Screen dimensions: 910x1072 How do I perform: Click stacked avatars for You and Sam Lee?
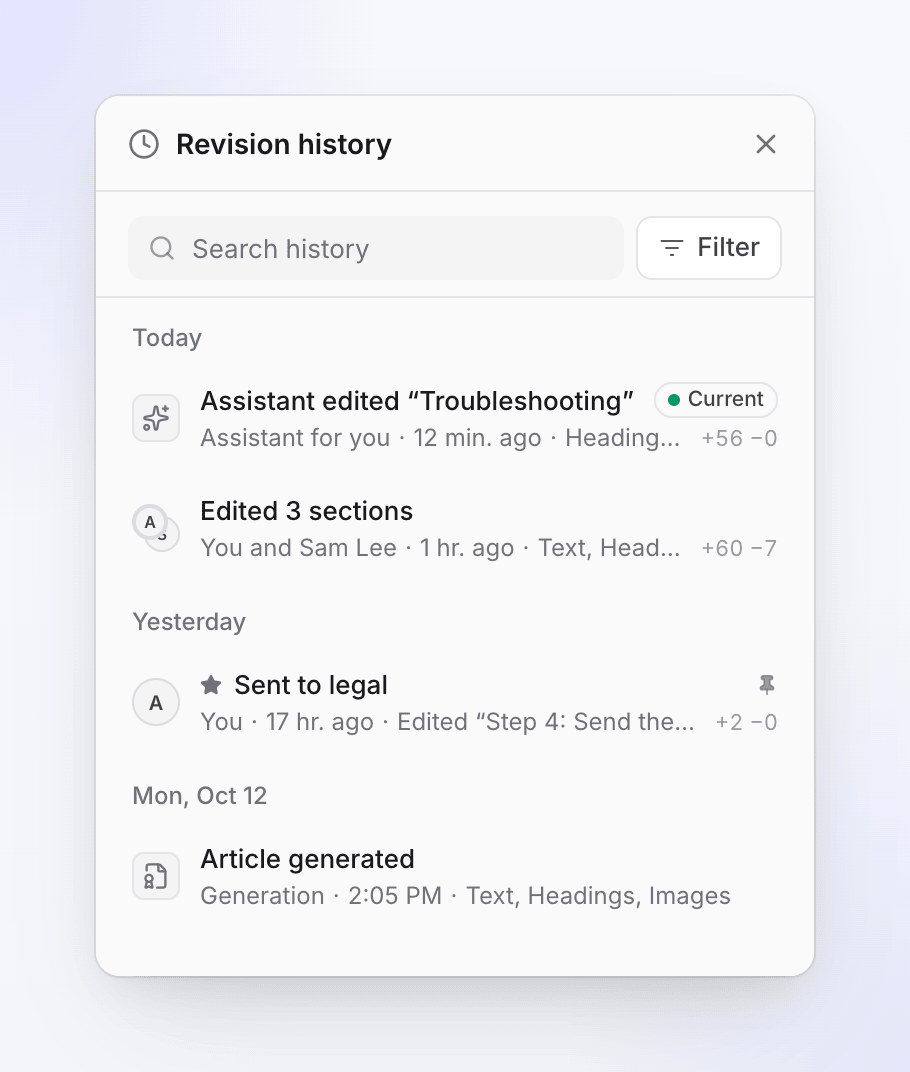coord(156,527)
